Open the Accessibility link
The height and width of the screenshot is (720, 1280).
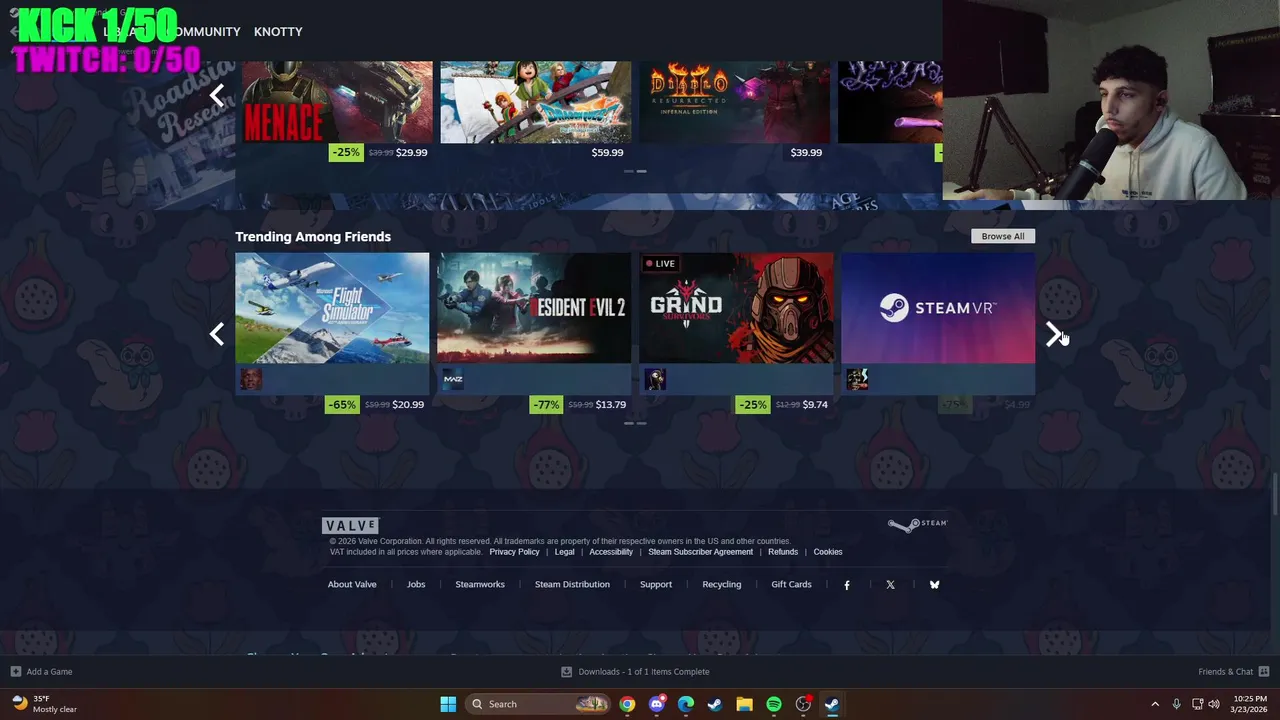(611, 552)
